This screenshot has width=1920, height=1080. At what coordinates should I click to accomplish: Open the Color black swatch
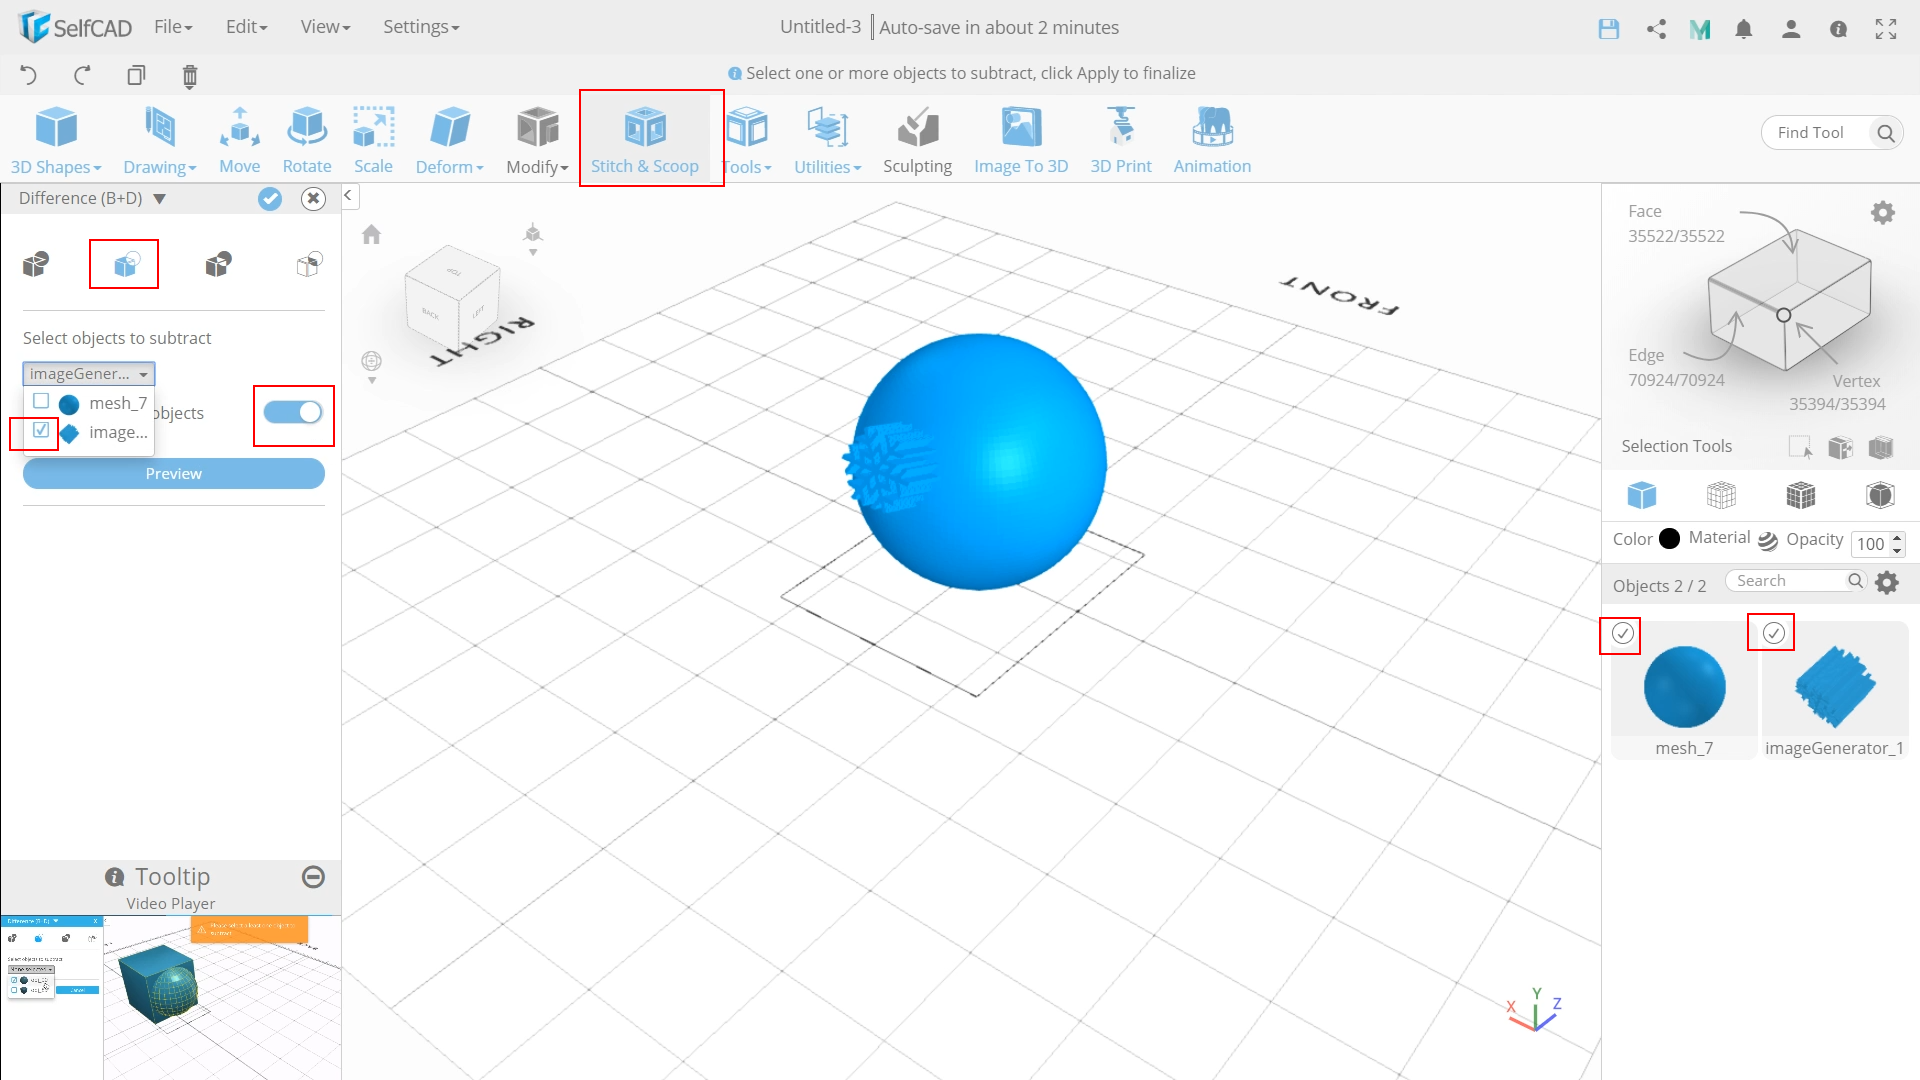(1669, 539)
